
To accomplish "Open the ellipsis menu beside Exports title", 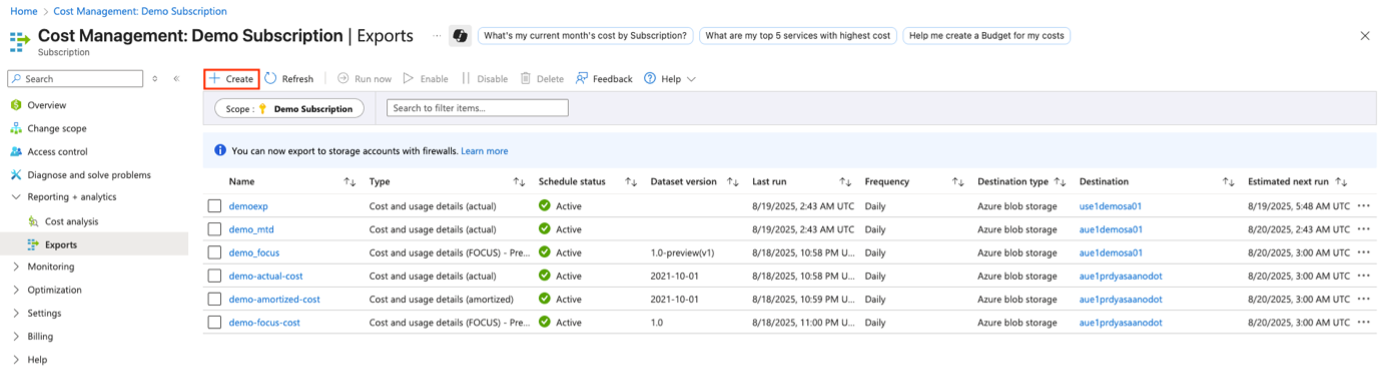I will click(x=436, y=36).
